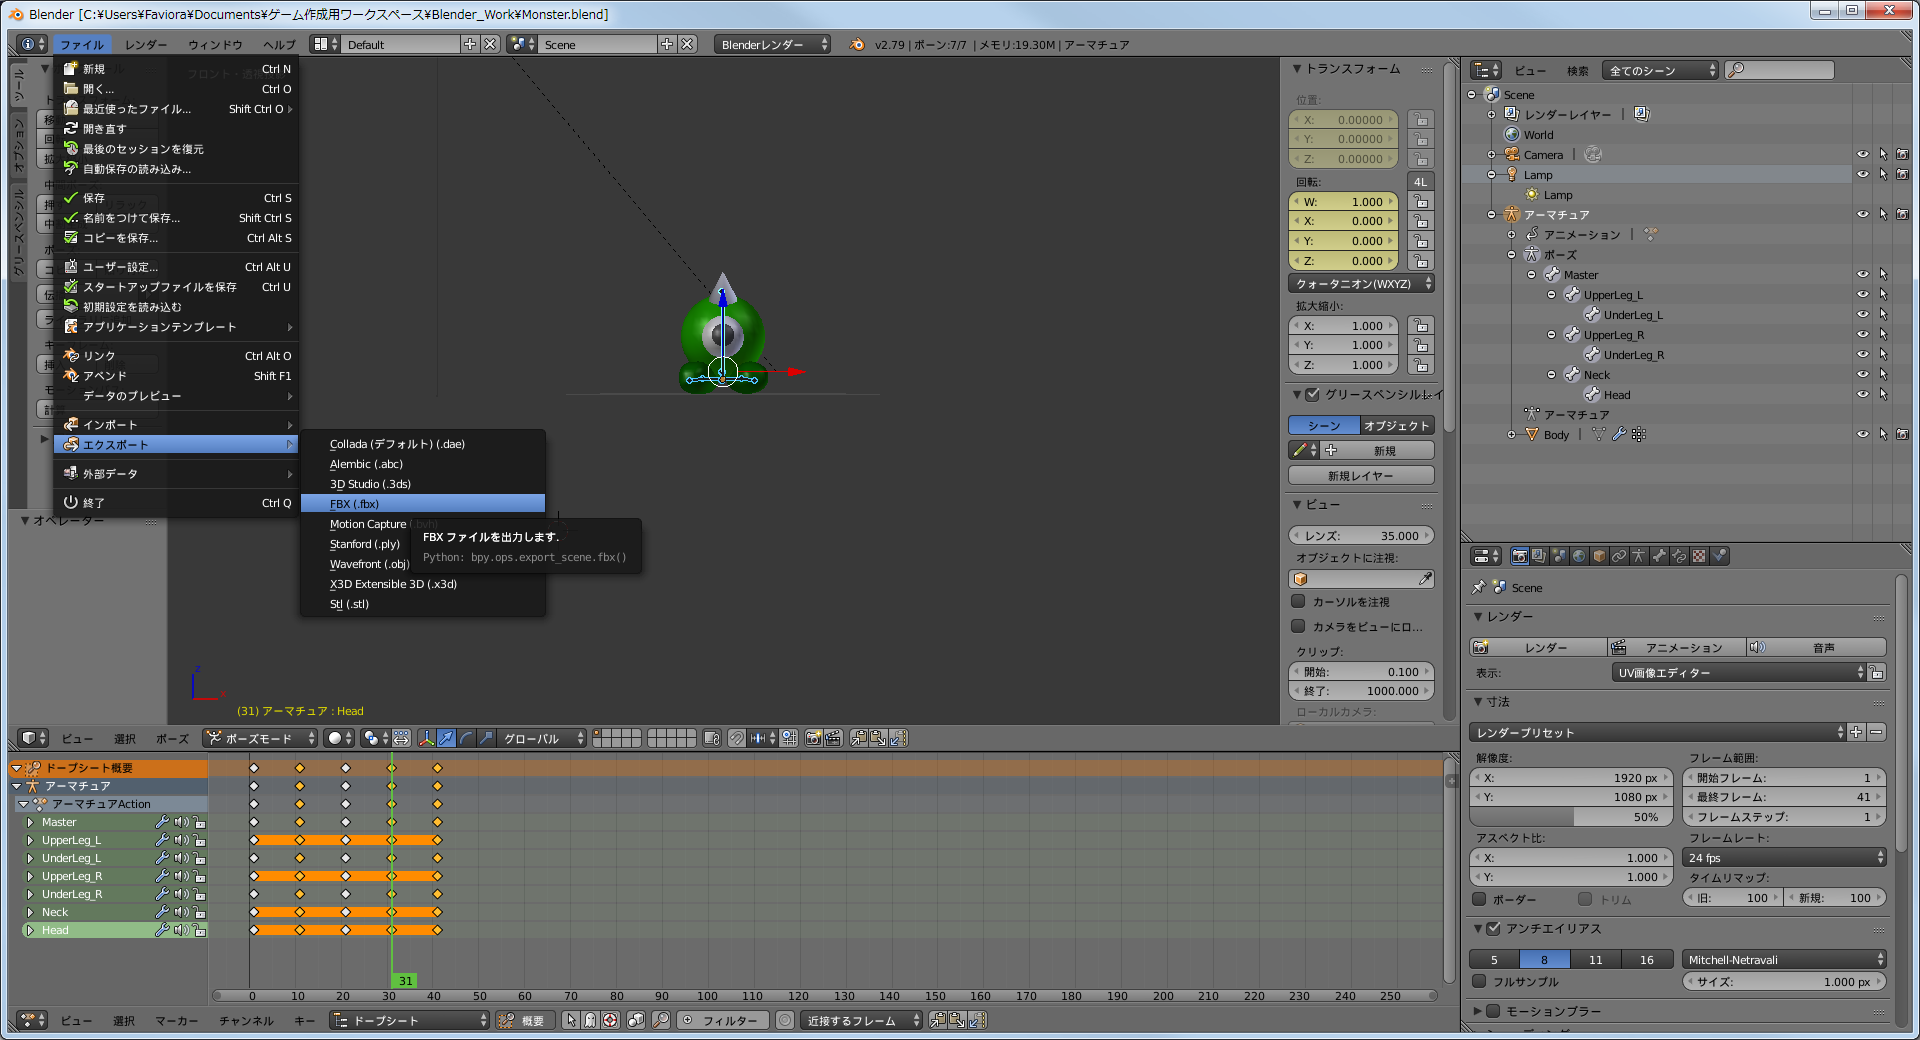The image size is (1920, 1040).
Task: Open the Scene properties tab
Action: [1559, 556]
